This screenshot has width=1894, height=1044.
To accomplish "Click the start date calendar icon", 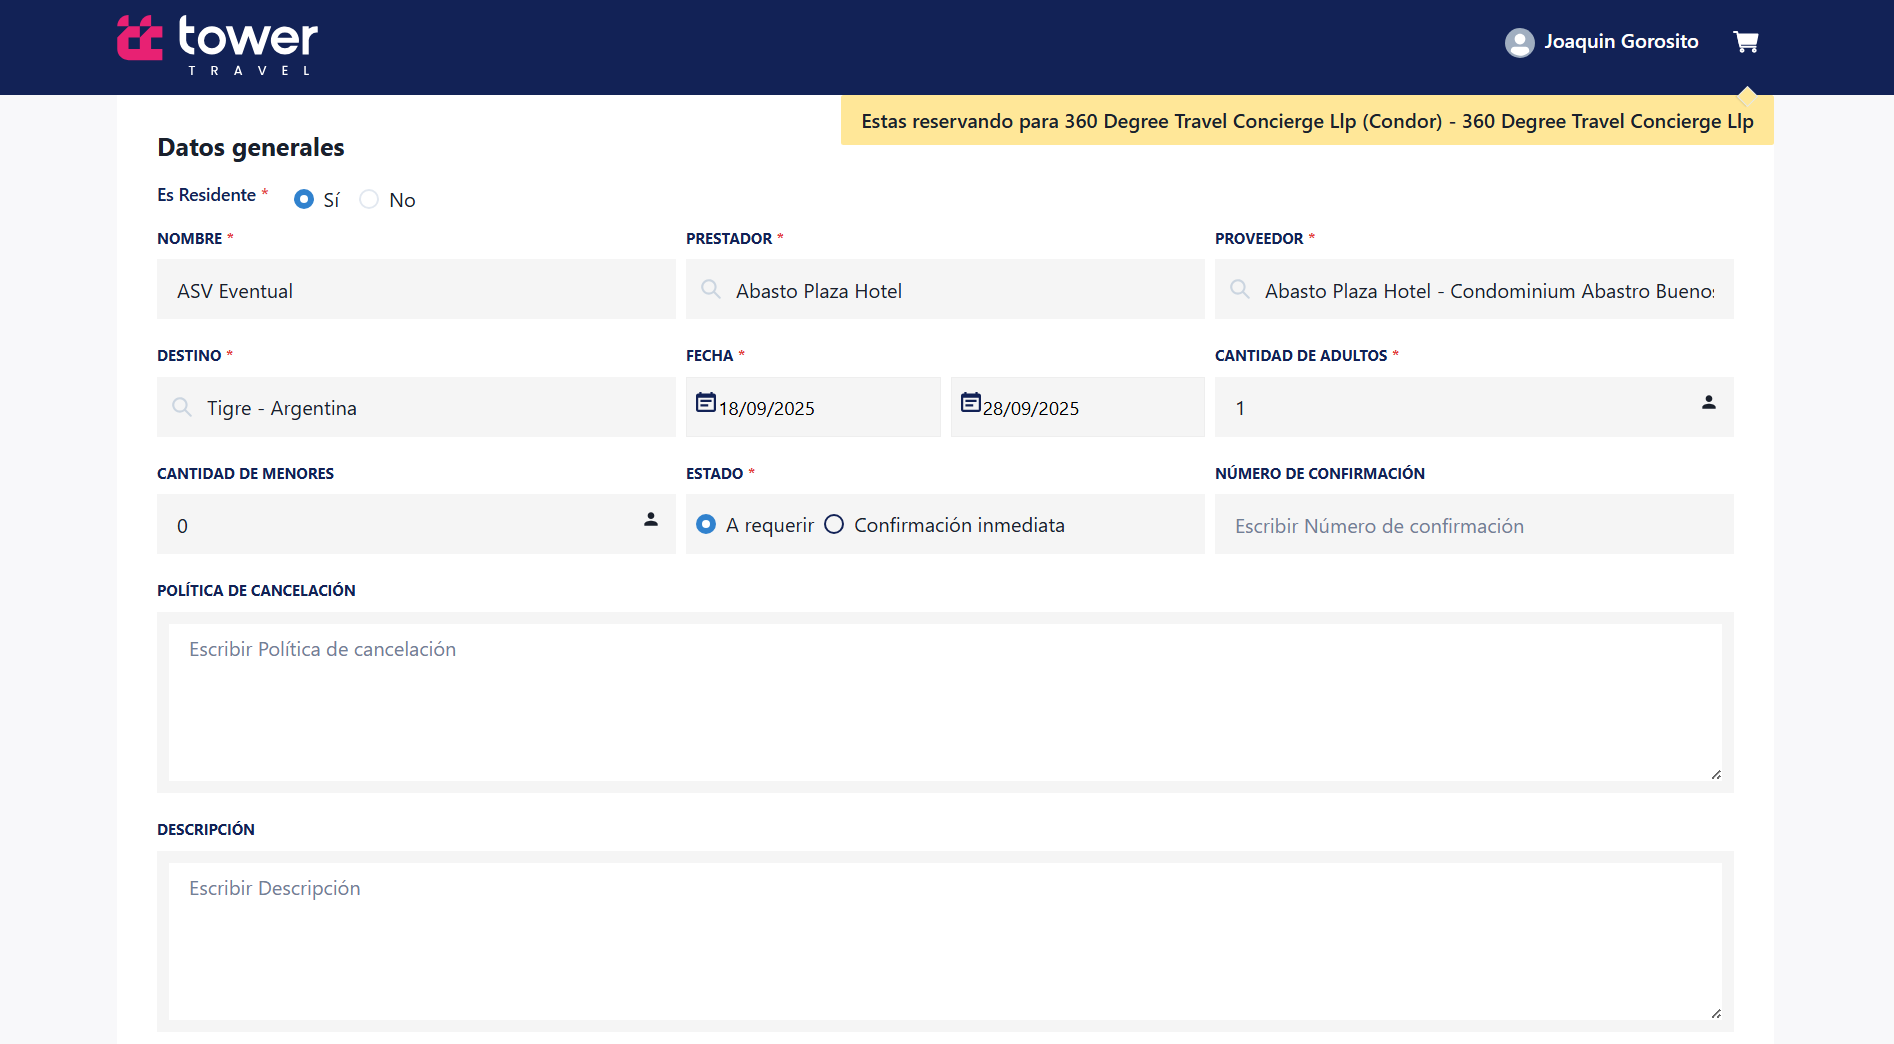I will point(705,403).
